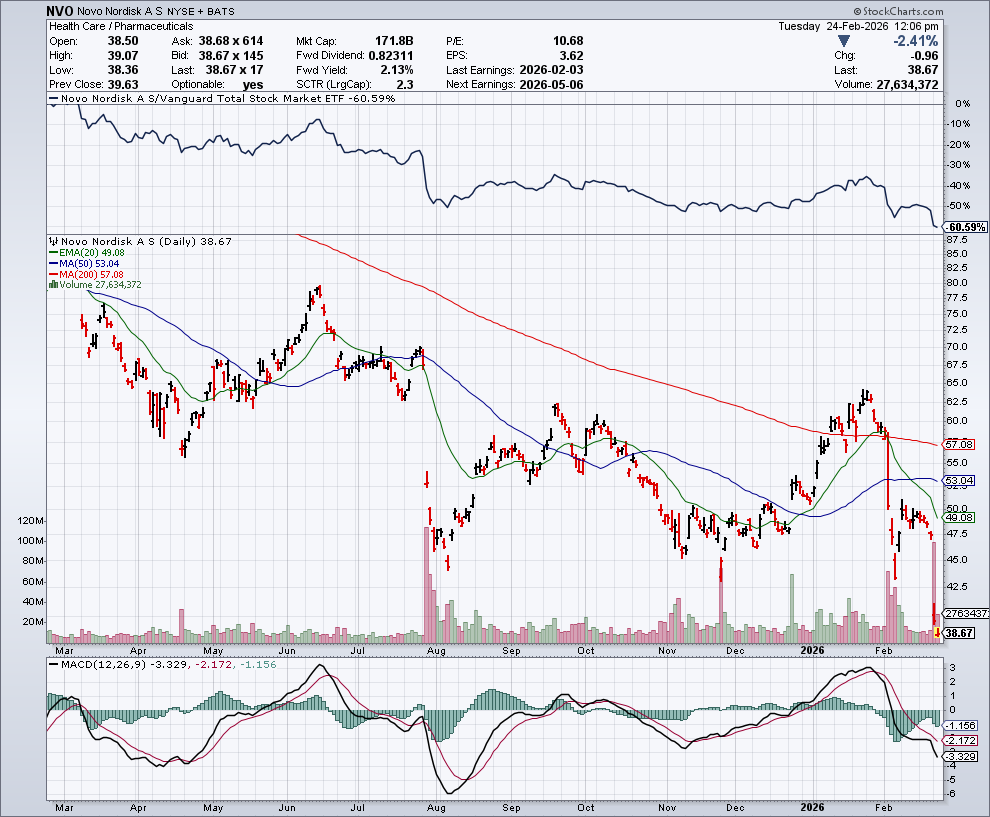Click the red 57.08 price axis label
This screenshot has width=990, height=817.
click(959, 444)
